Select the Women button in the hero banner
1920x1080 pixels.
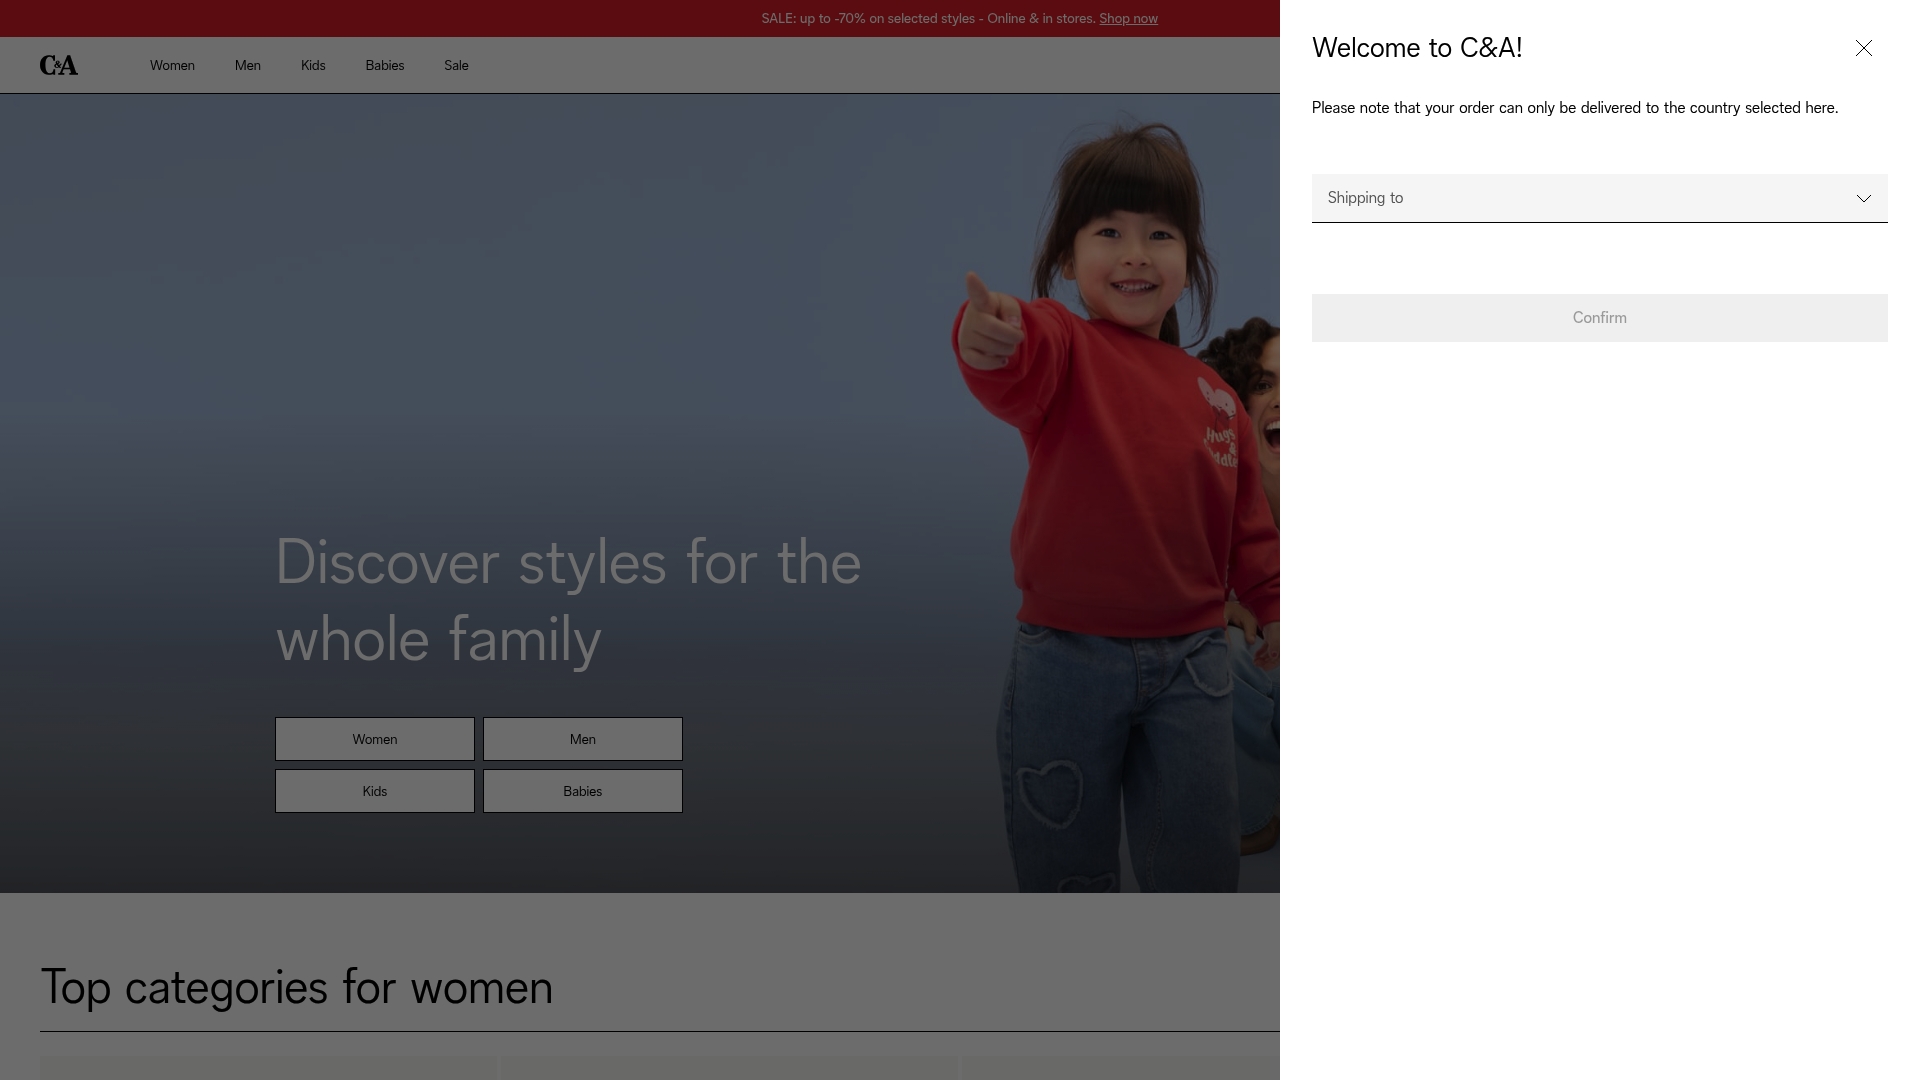pos(374,739)
